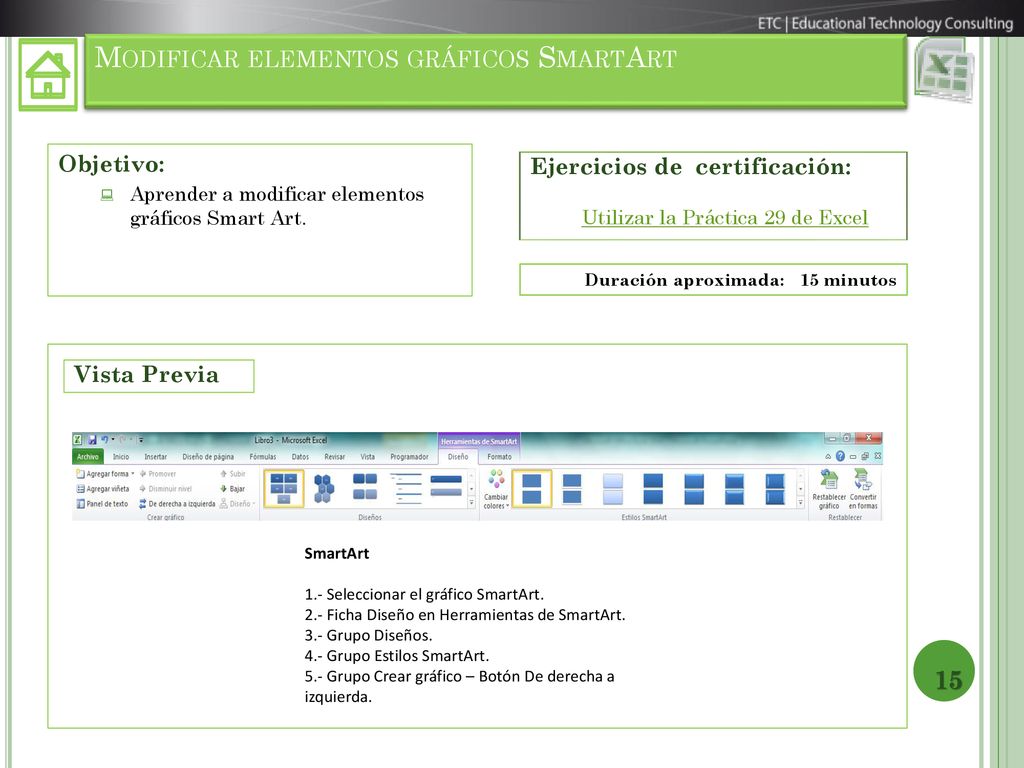1024x768 pixels.
Task: Switch to the Datos tab
Action: tap(300, 456)
